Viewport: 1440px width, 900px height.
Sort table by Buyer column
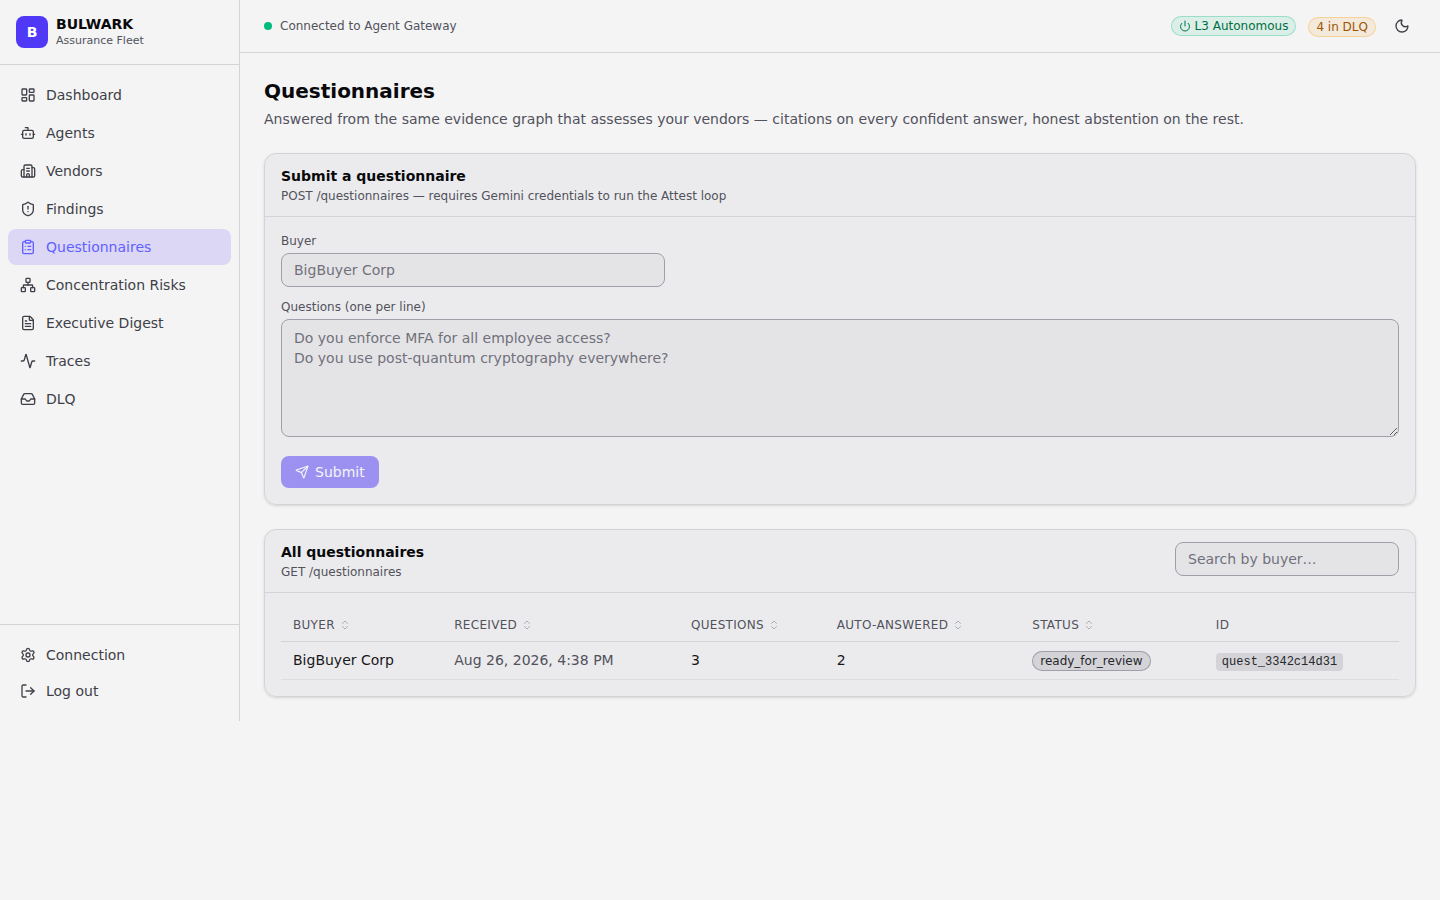[321, 625]
